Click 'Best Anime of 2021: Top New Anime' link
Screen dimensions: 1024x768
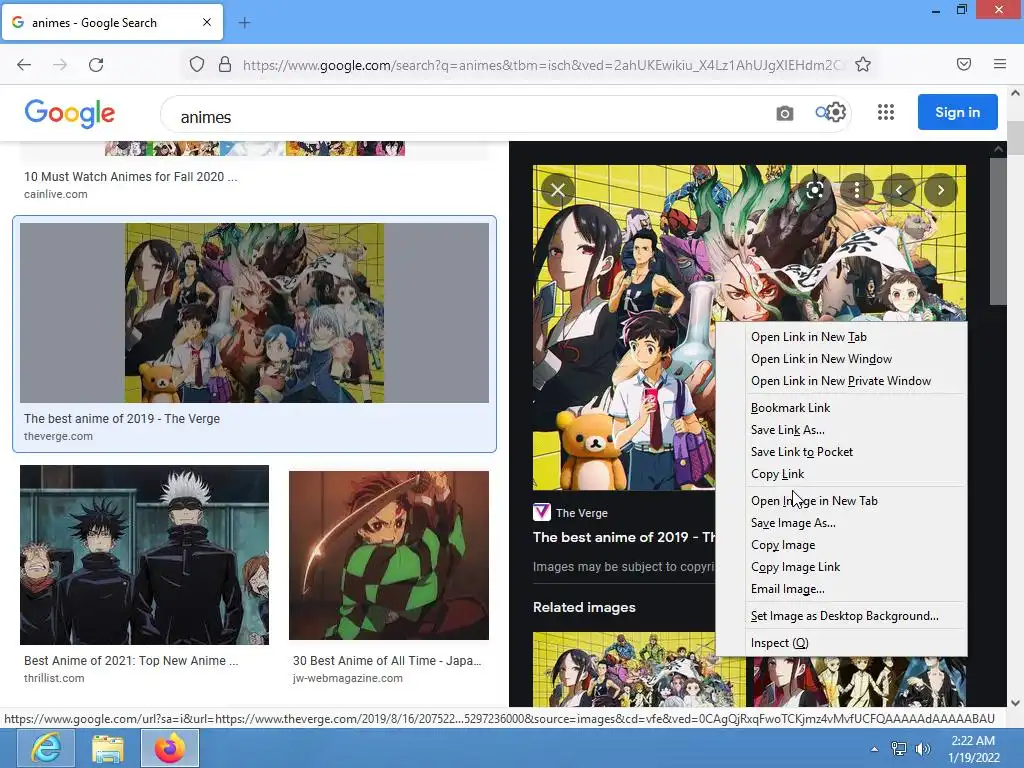131,661
